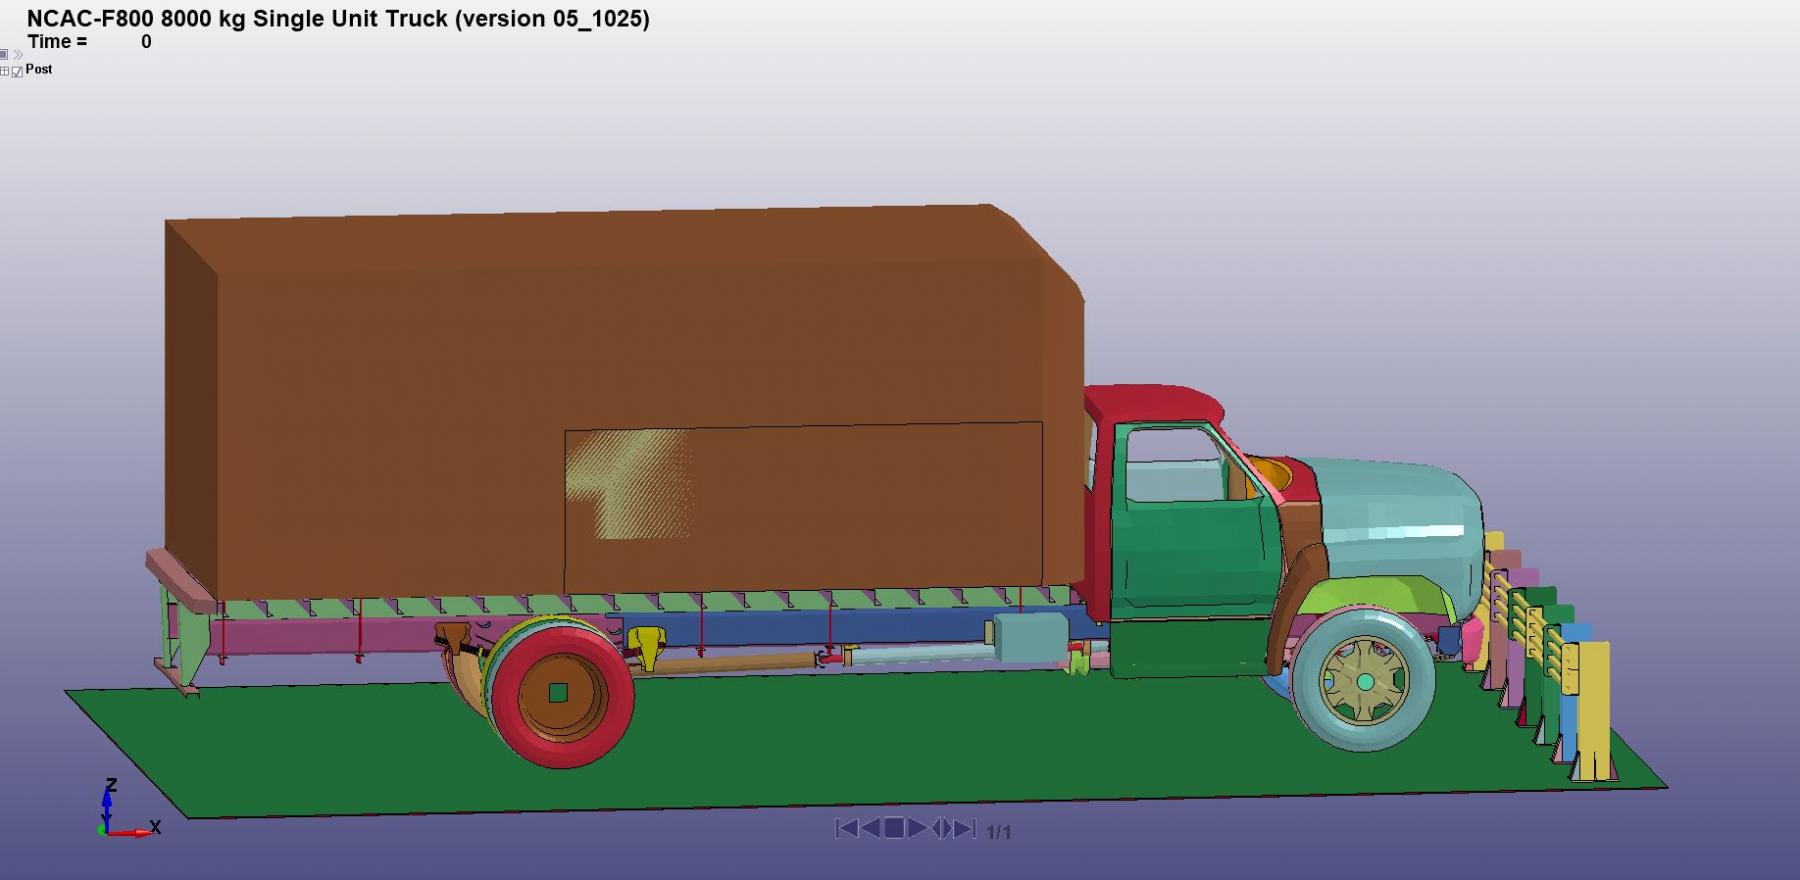Screen dimensions: 1800x880
Task: Select the Post label
Action: coord(39,69)
